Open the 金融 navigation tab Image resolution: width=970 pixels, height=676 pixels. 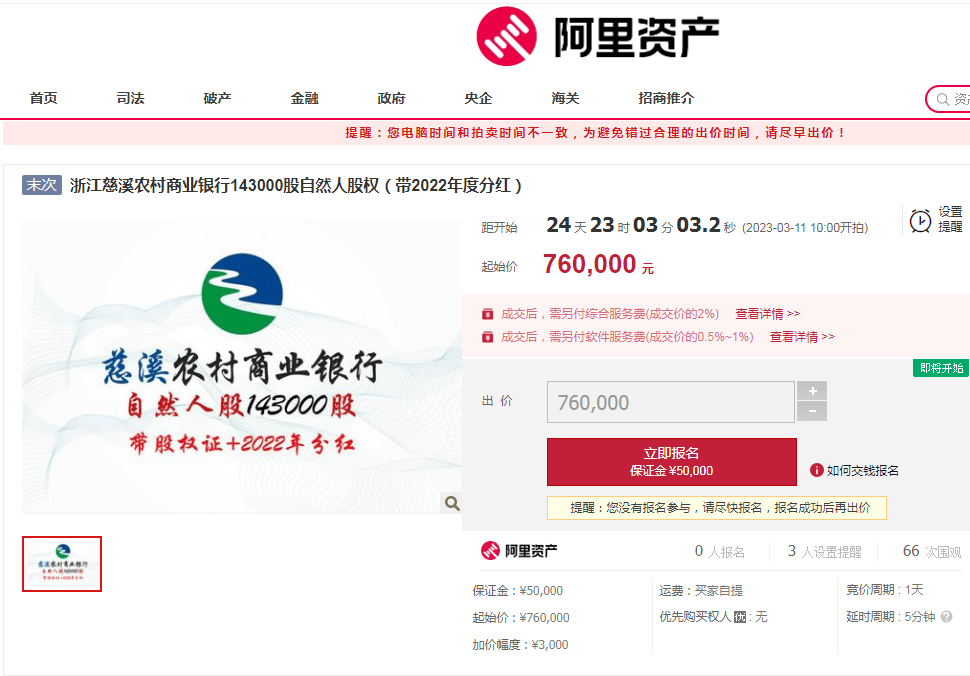pyautogui.click(x=304, y=98)
